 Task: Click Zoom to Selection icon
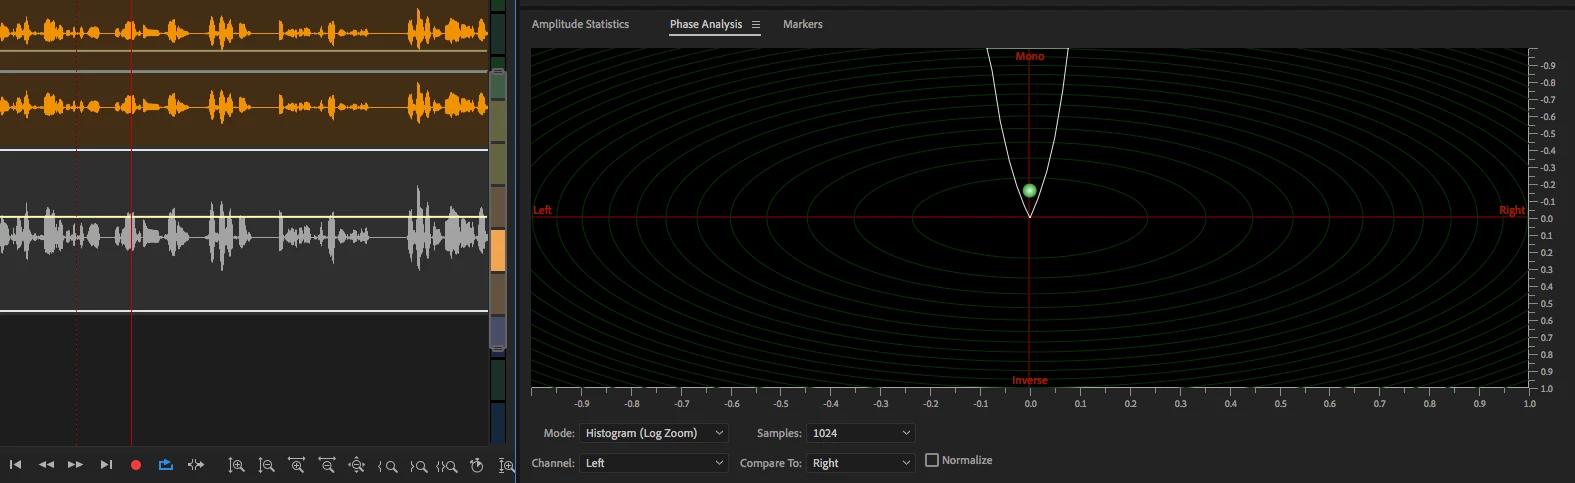(447, 466)
